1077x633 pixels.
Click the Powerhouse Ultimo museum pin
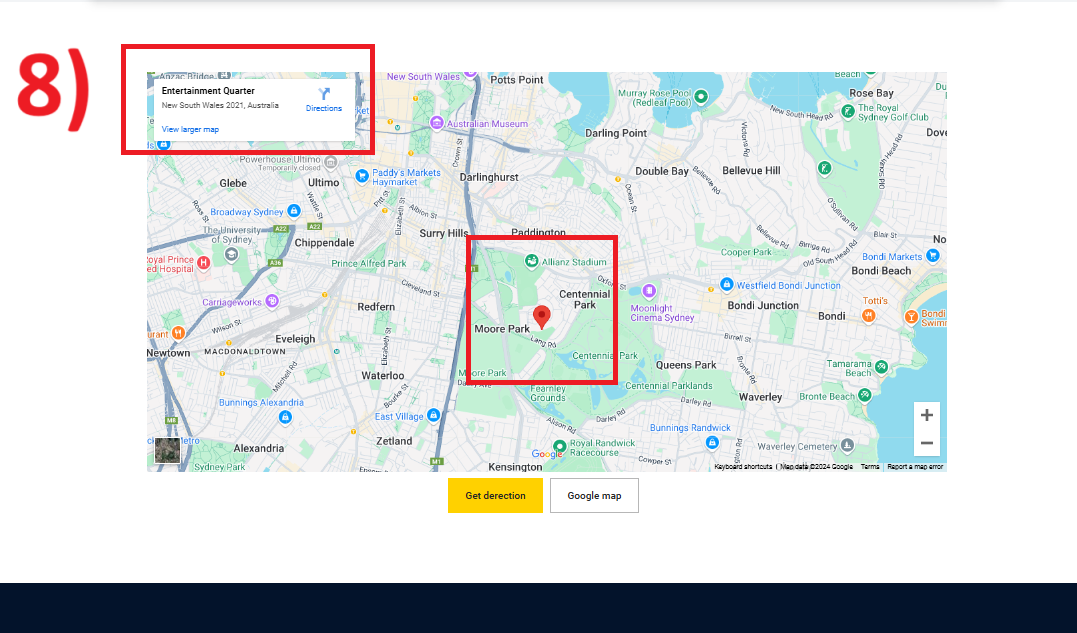331,163
